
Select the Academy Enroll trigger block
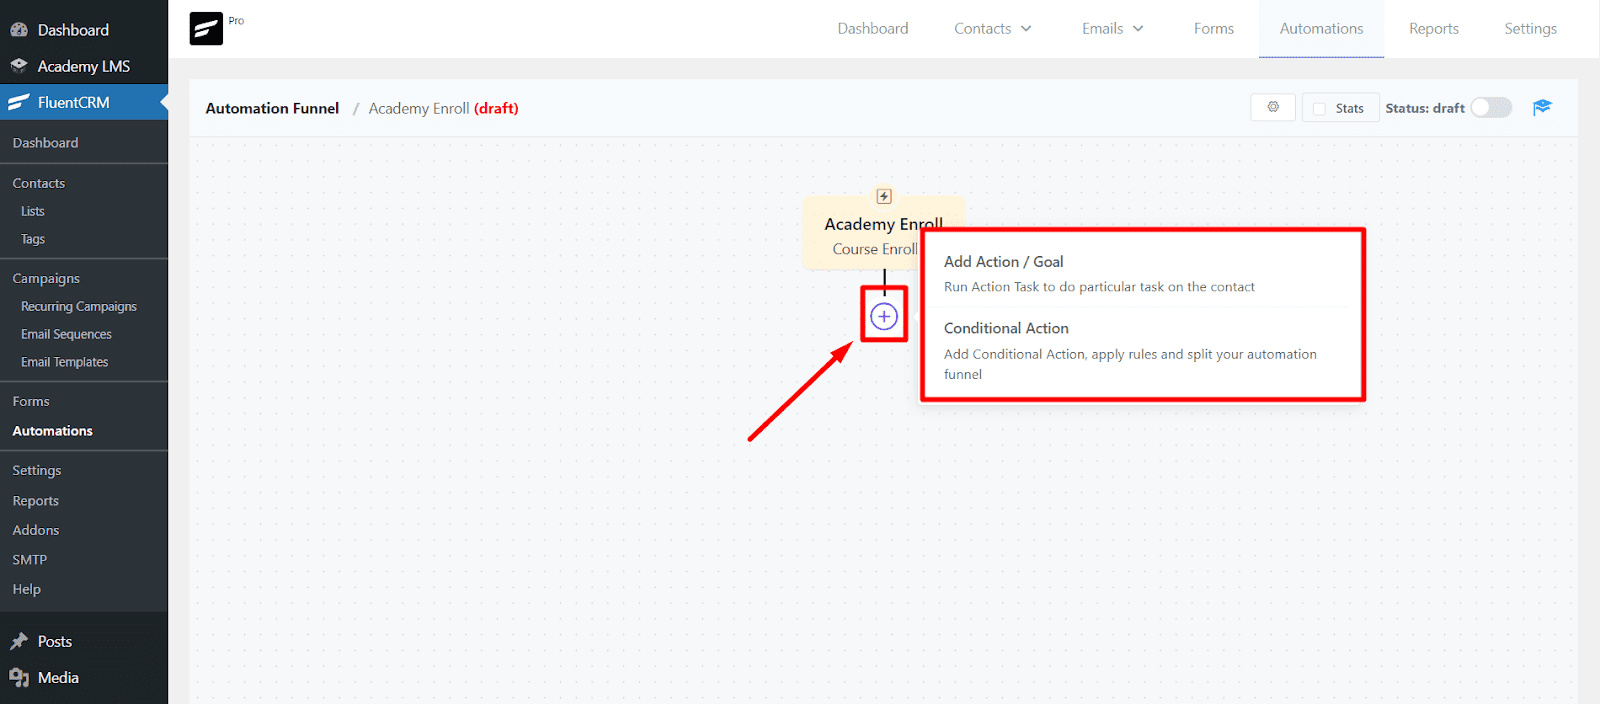(862, 236)
